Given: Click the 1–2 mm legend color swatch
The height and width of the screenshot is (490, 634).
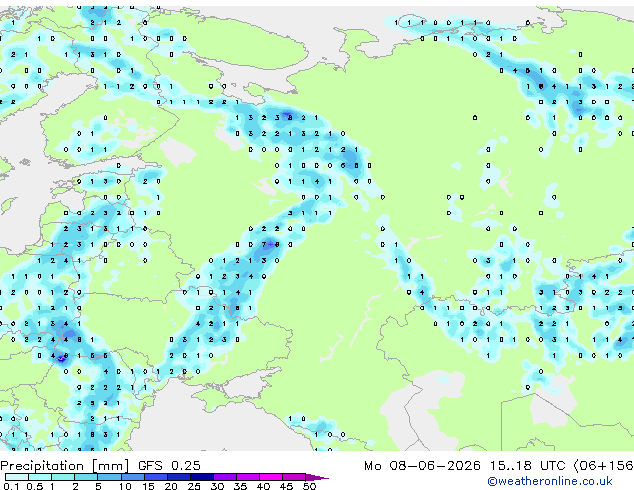Looking at the screenshot, I should 63,477.
